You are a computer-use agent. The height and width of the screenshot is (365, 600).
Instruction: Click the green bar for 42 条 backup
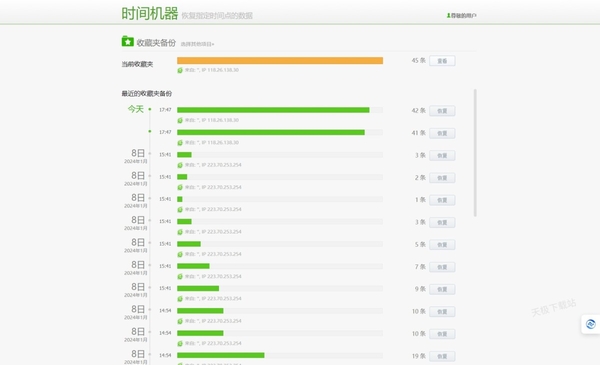click(x=273, y=110)
